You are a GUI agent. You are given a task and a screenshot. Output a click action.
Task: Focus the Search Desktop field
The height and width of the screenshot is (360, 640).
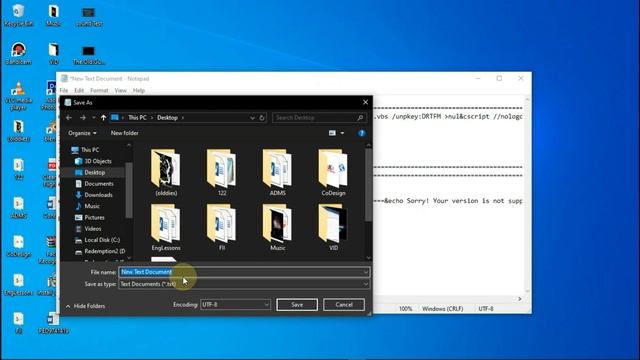[319, 118]
